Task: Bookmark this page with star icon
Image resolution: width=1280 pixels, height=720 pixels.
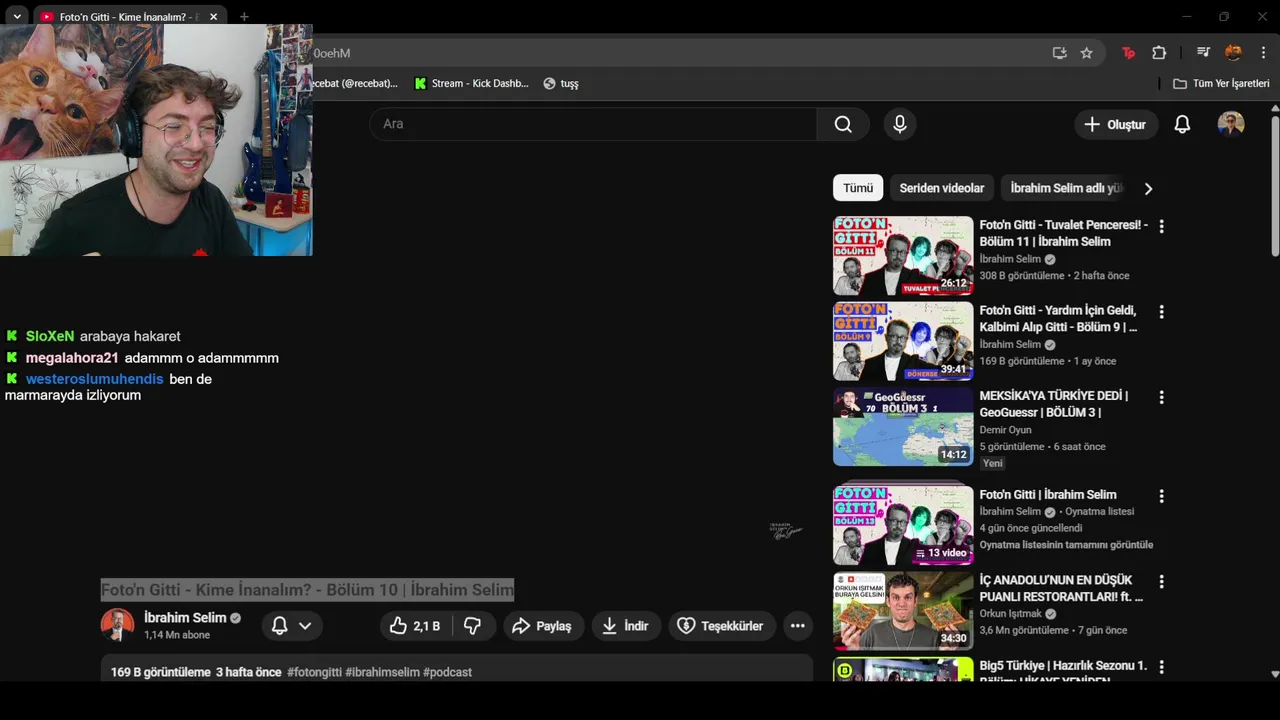Action: pos(1087,53)
